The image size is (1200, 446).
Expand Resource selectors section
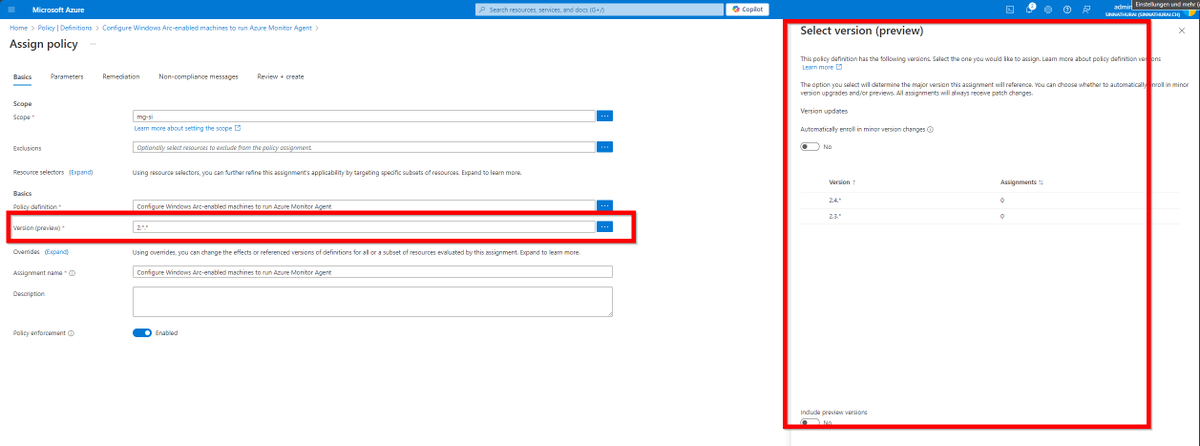(81, 172)
